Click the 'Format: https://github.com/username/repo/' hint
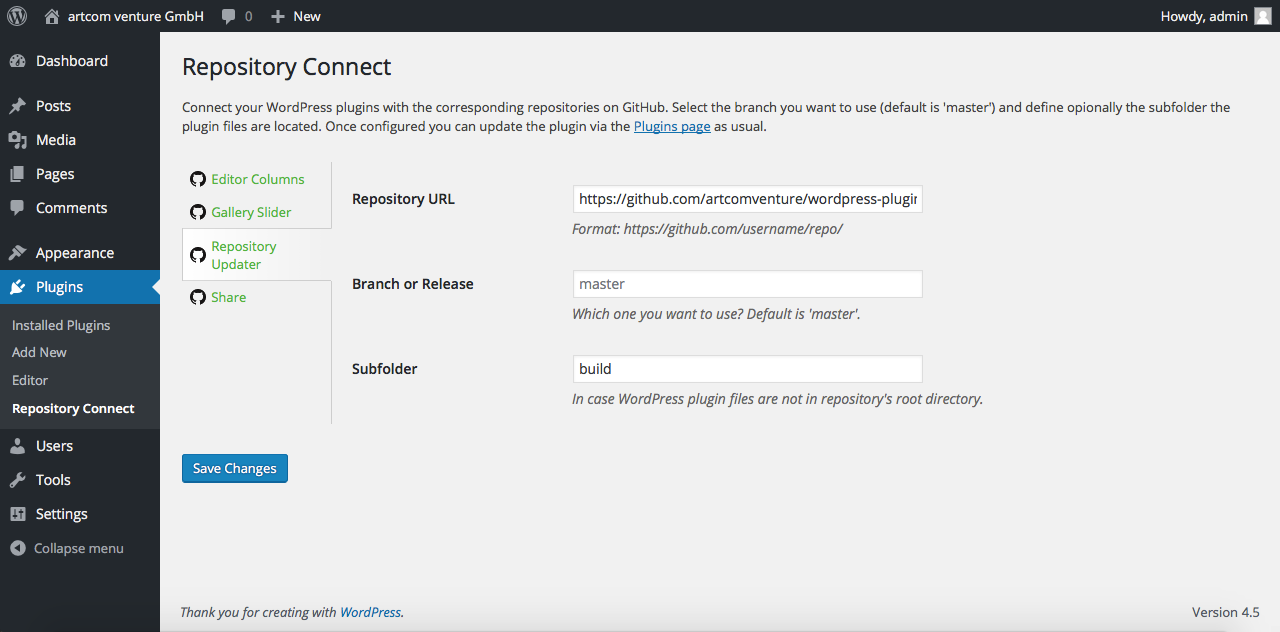The width and height of the screenshot is (1280, 632). [707, 229]
